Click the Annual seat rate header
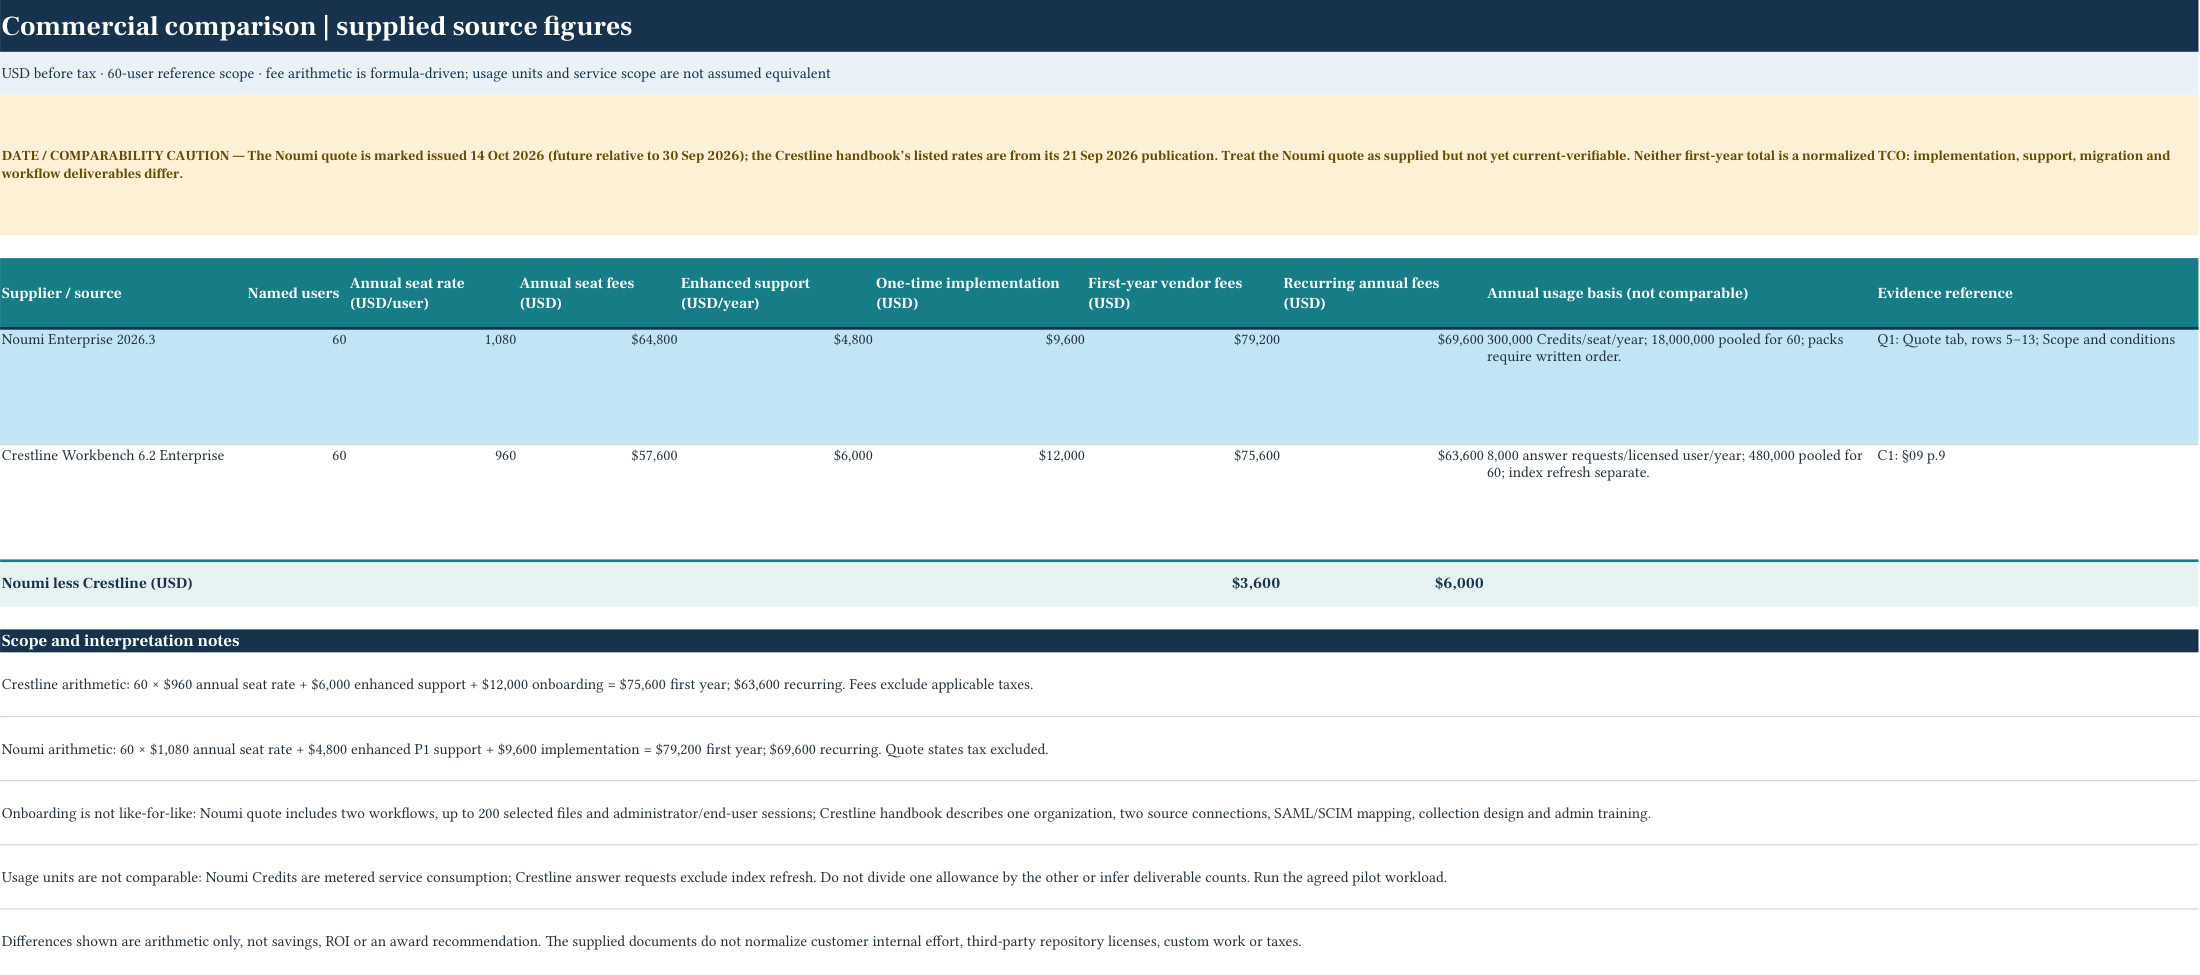The height and width of the screenshot is (975, 2200). pos(432,293)
